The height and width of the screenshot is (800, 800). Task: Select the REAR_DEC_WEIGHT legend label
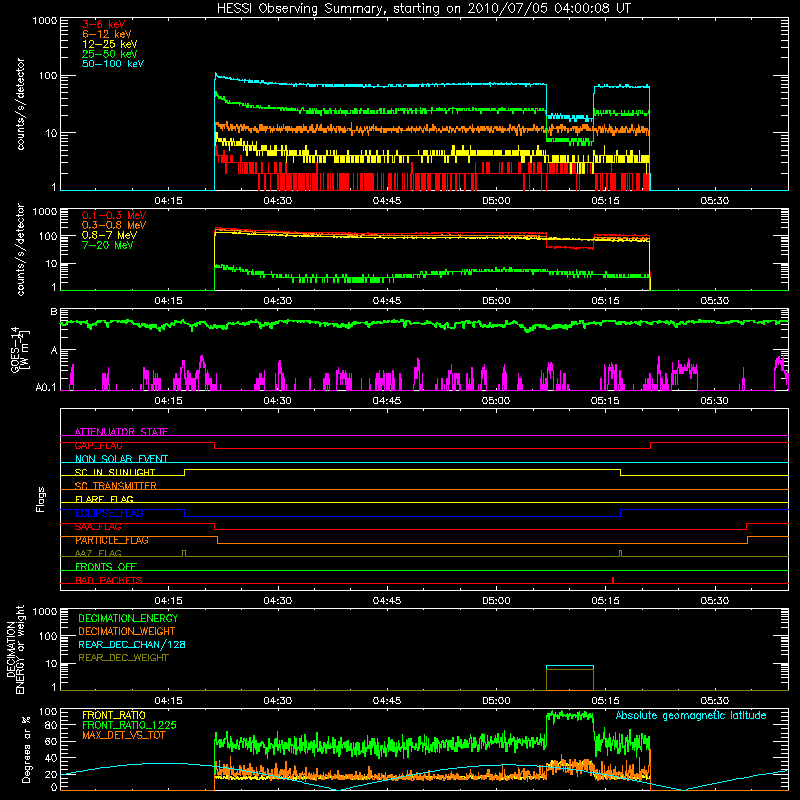pyautogui.click(x=123, y=658)
